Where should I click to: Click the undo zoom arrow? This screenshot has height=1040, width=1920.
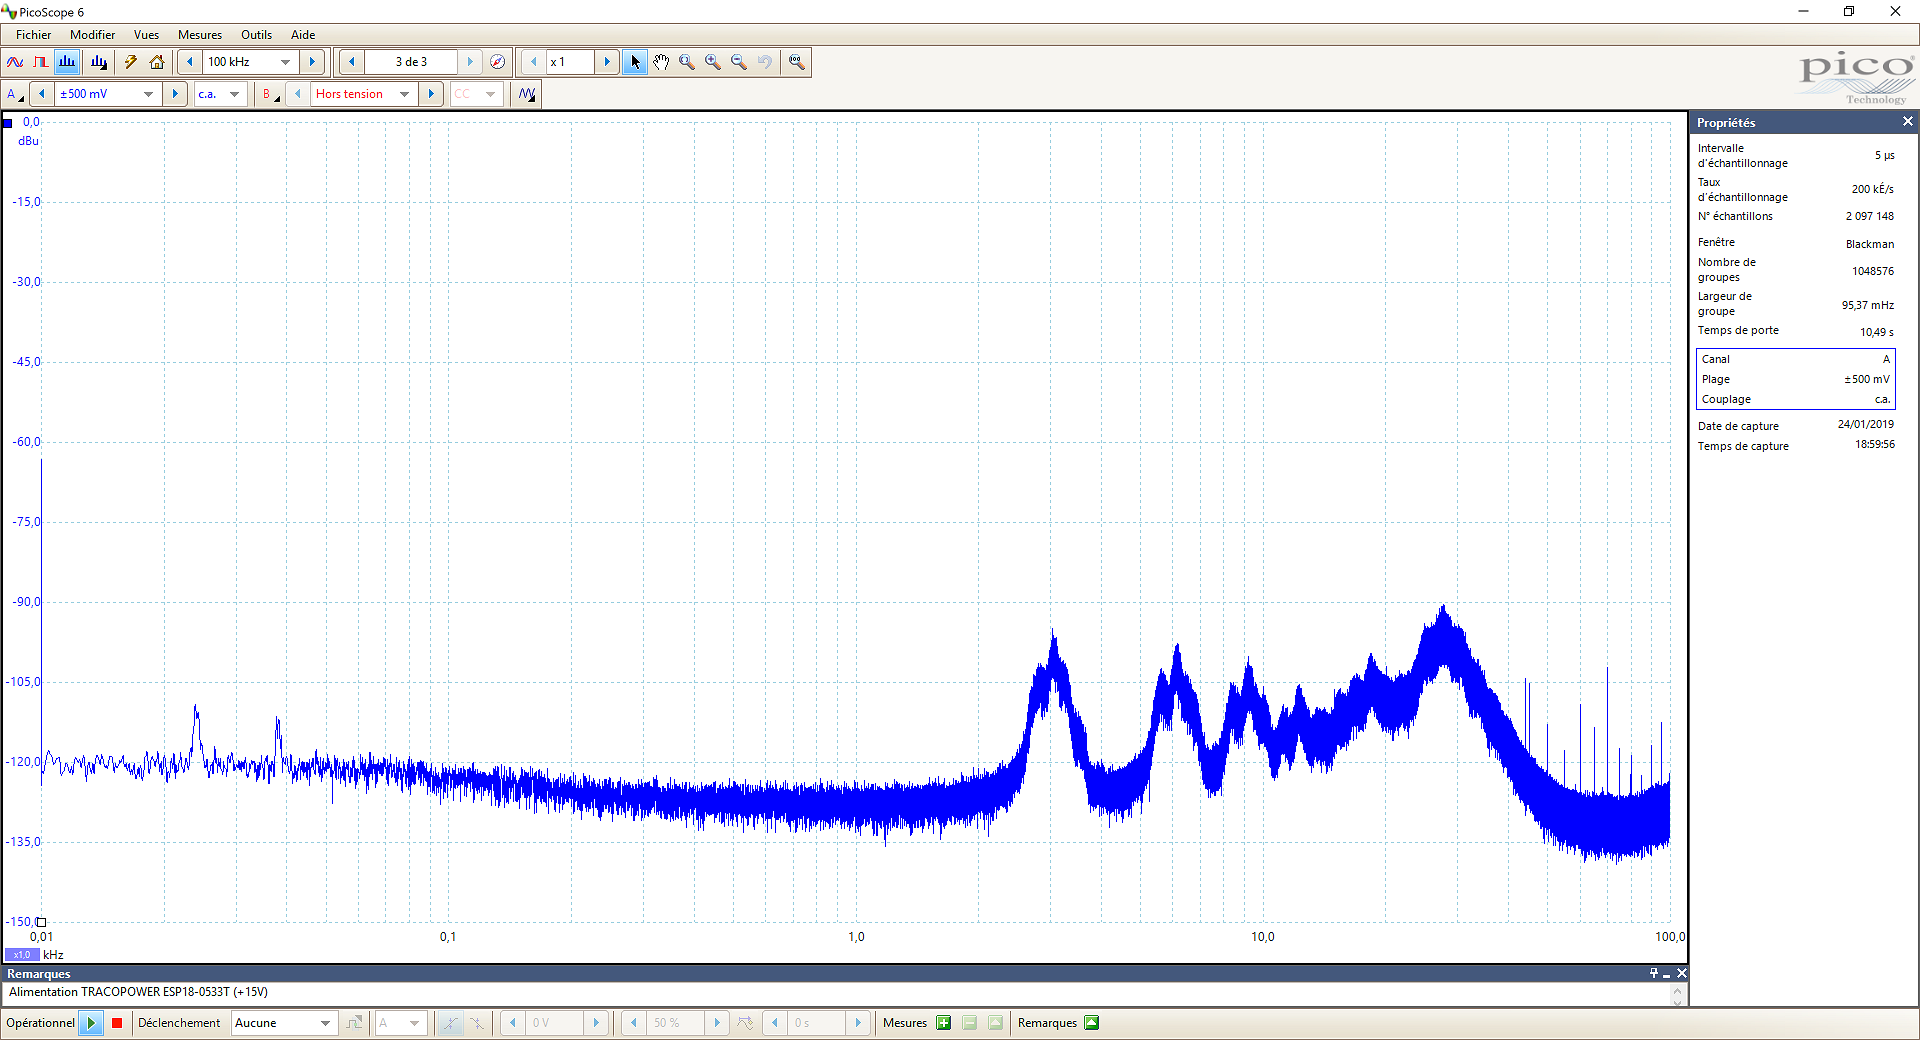tap(765, 62)
